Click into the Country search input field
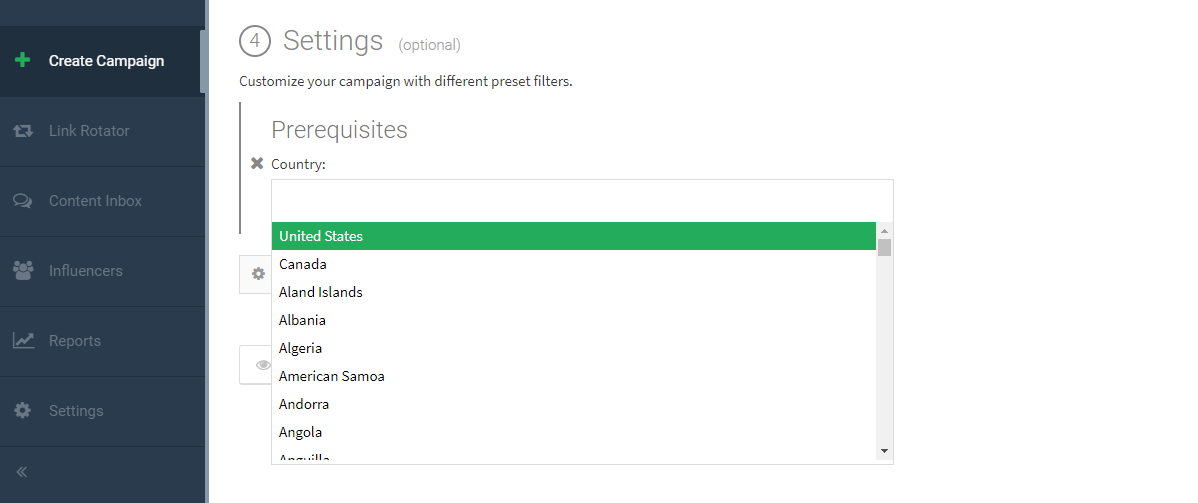 click(x=581, y=200)
